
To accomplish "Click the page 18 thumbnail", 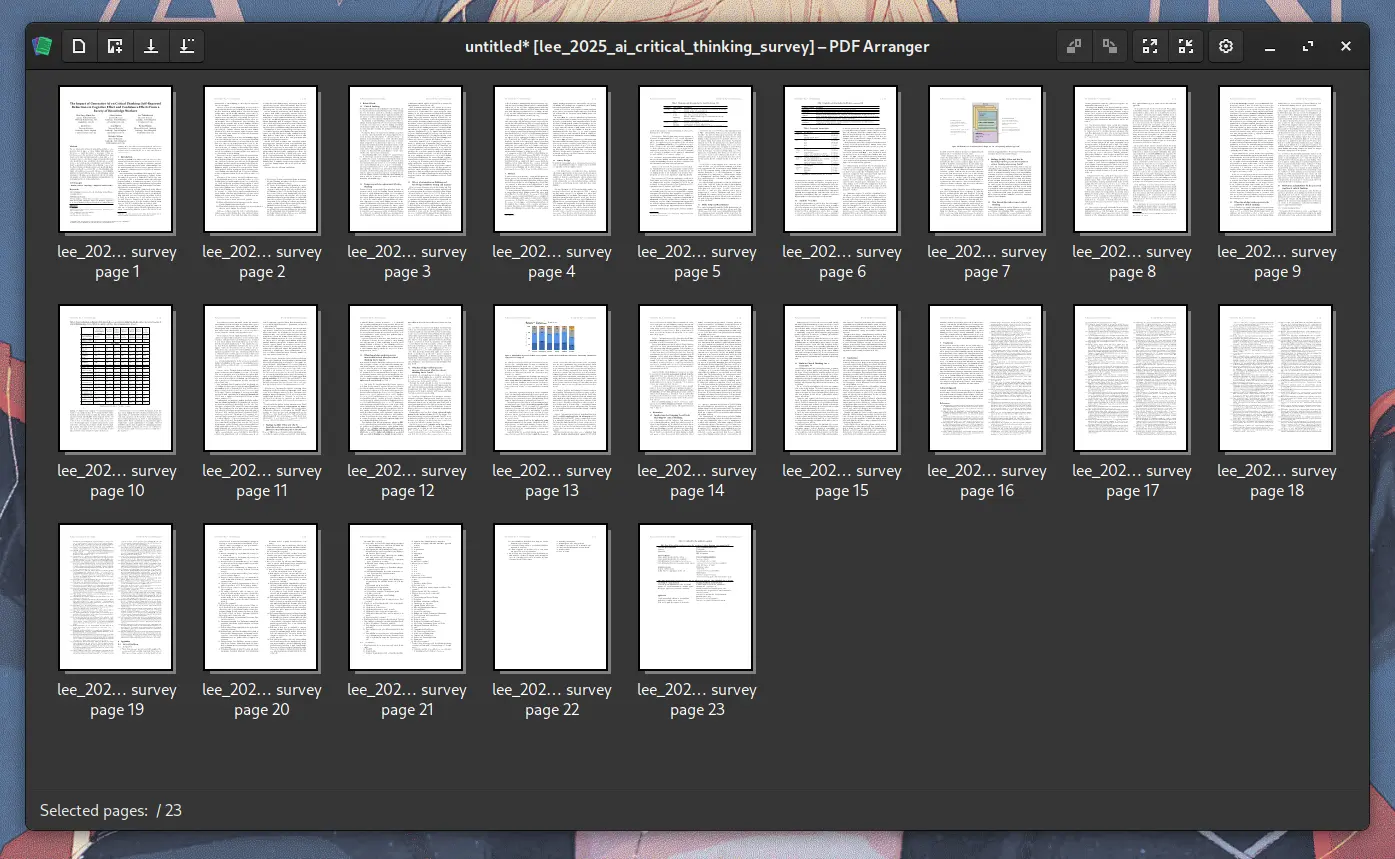I will click(1276, 378).
